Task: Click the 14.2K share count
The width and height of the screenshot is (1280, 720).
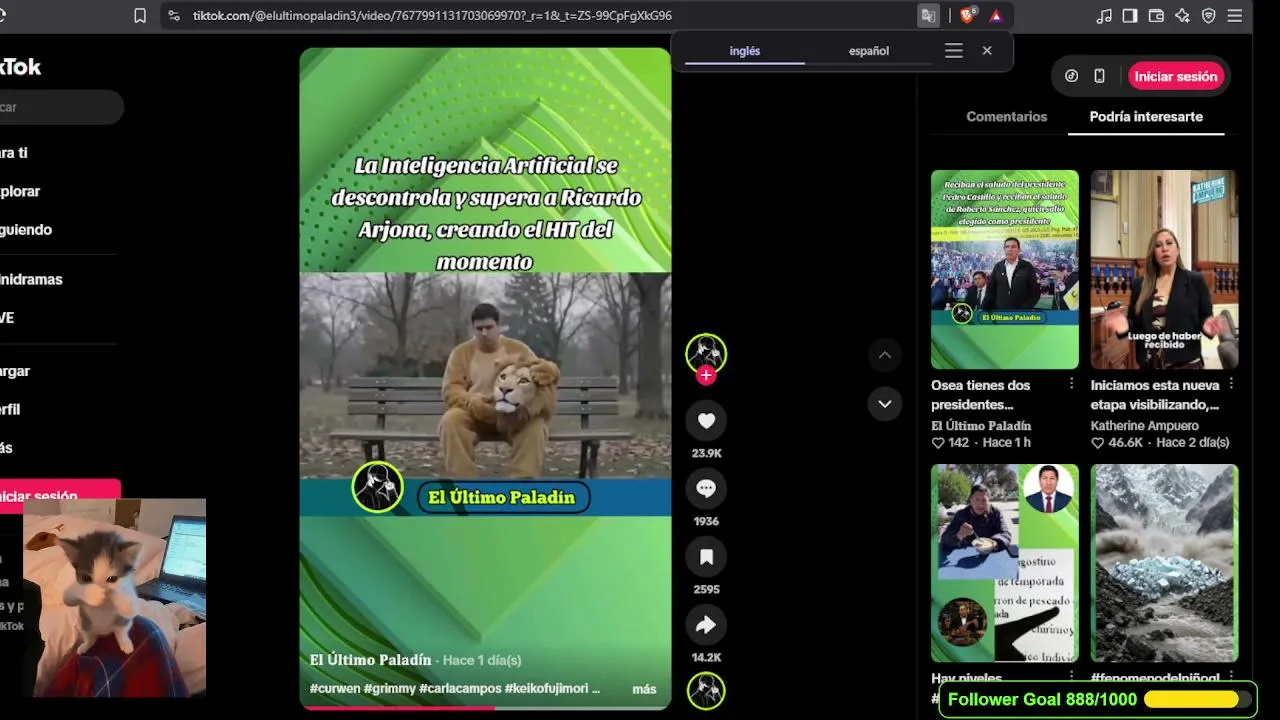Action: [706, 657]
